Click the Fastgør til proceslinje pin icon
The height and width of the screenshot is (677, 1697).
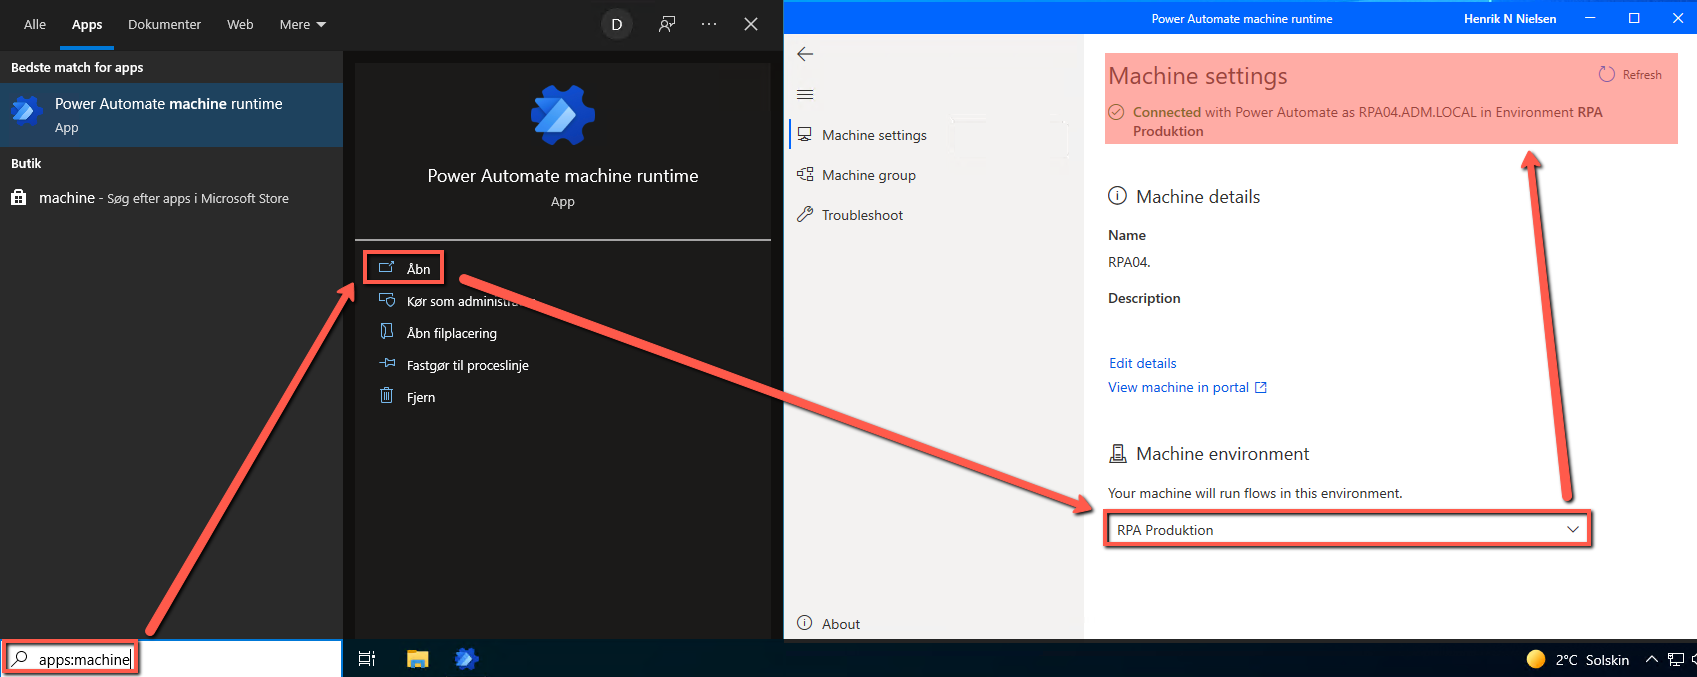click(387, 364)
